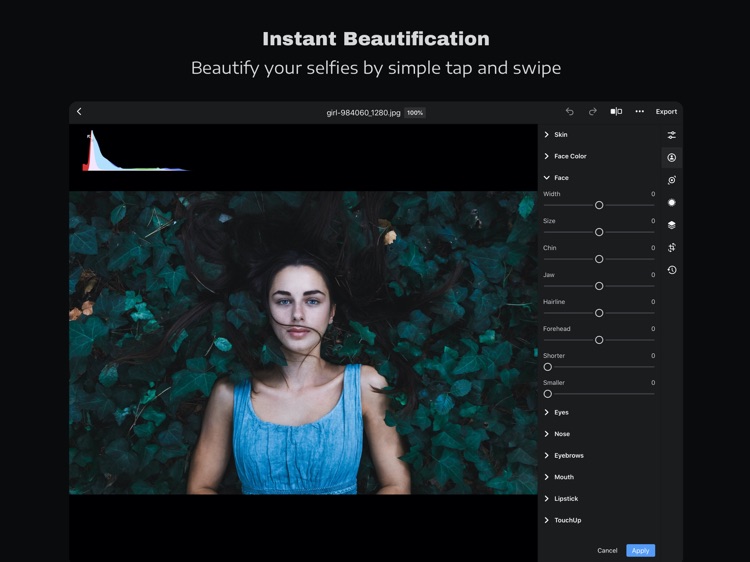Click the Size slider handle
Image resolution: width=750 pixels, height=562 pixels.
coord(599,232)
